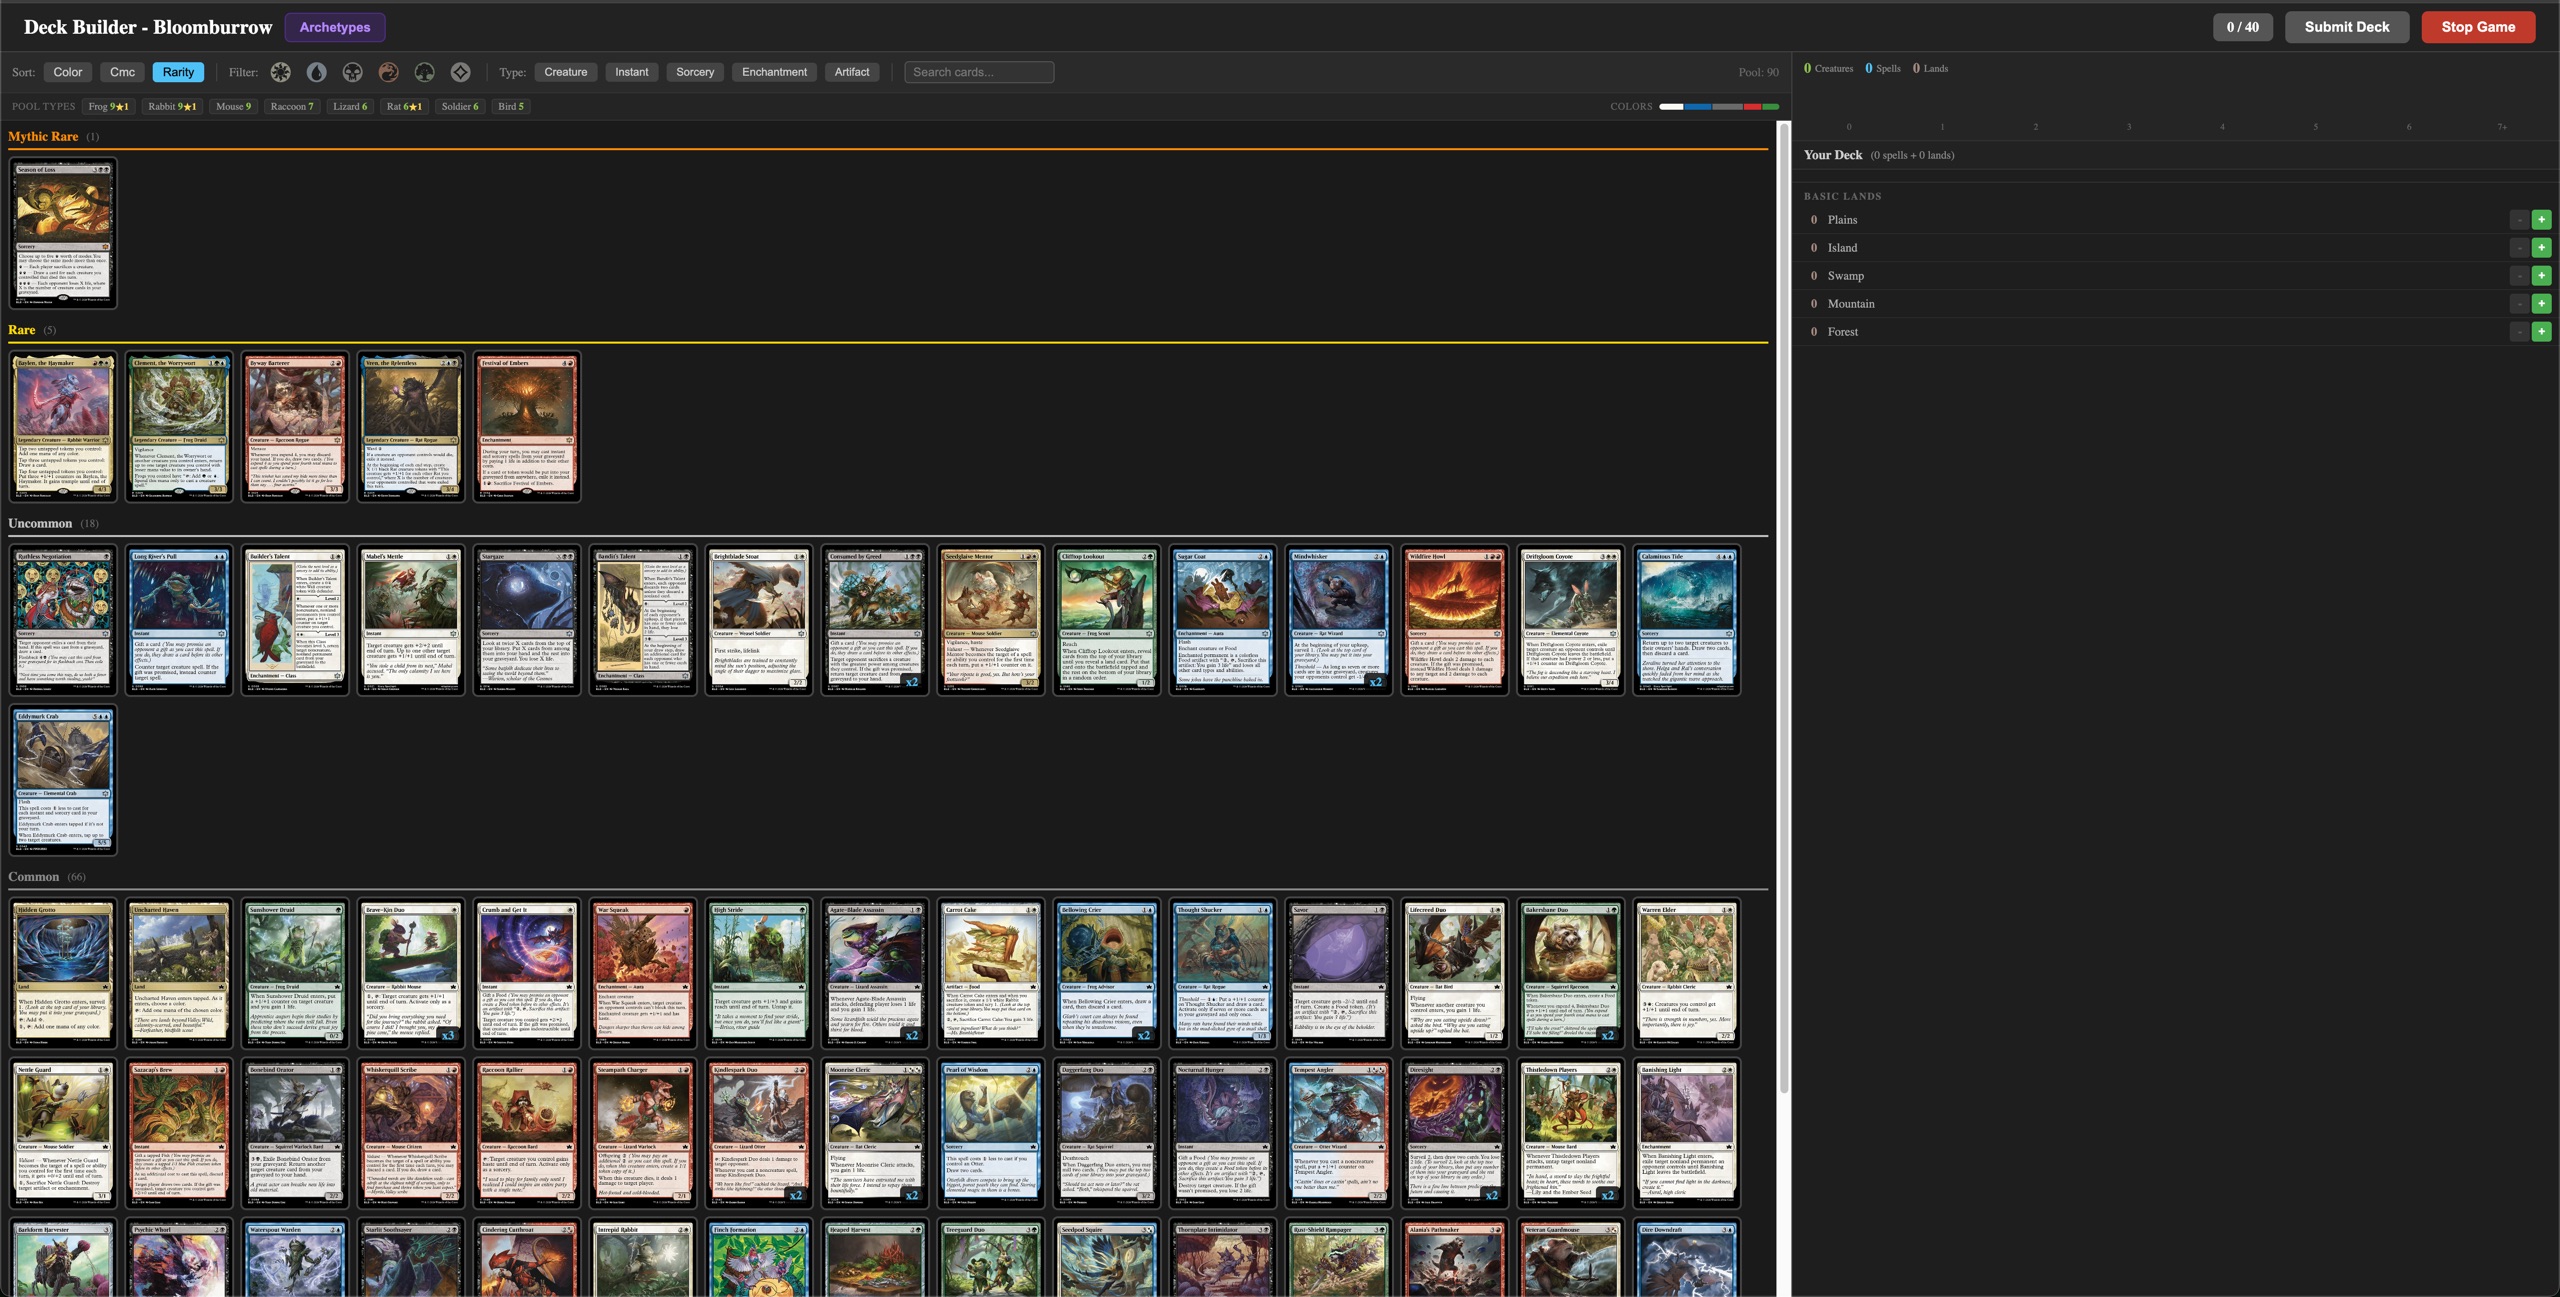The height and width of the screenshot is (1297, 2560).
Task: Select the Ruthless Negotiation uncommon card
Action: click(x=63, y=620)
